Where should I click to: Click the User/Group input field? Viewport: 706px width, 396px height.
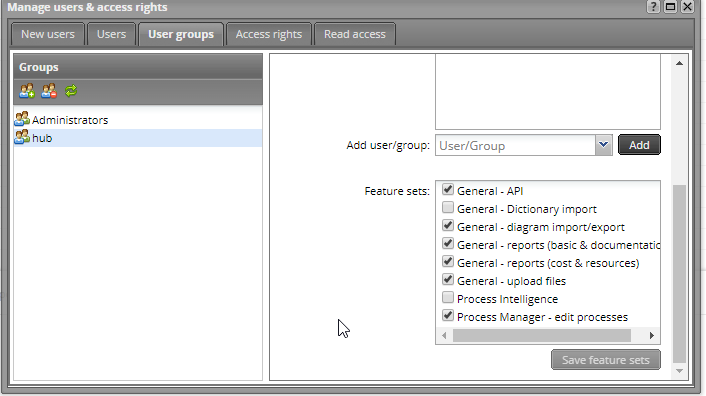pos(515,145)
